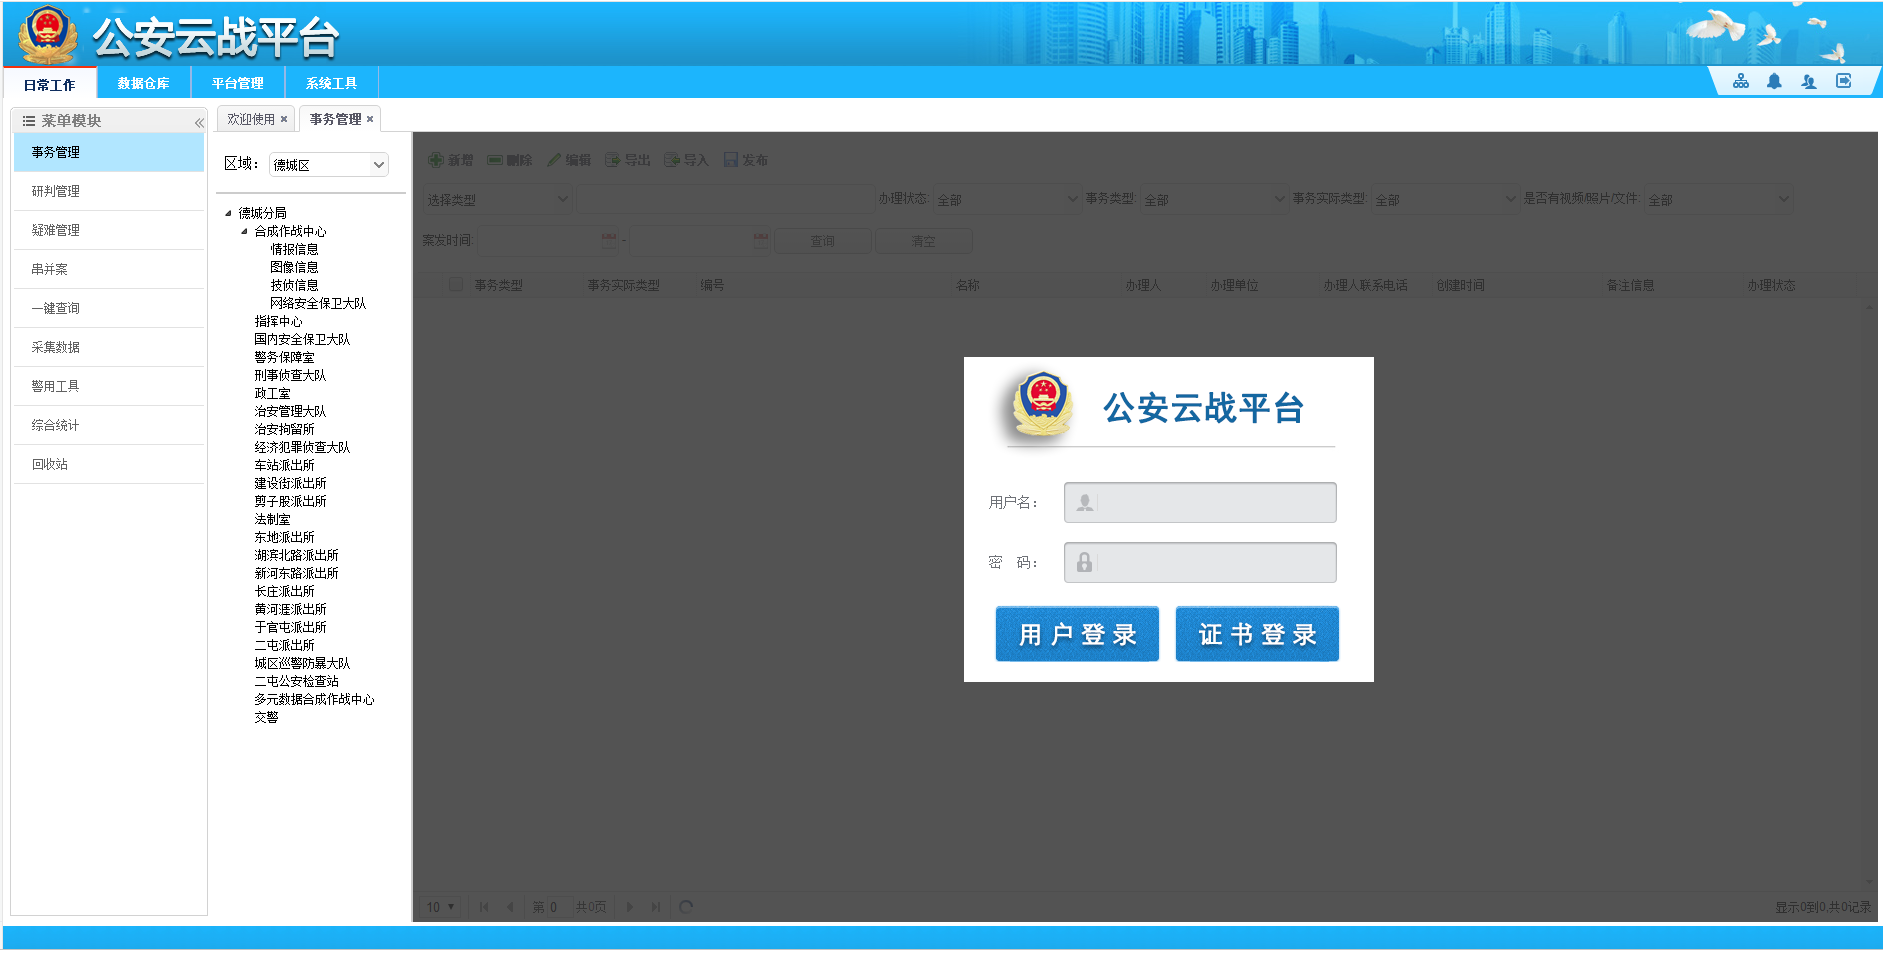Click the keyword search field beside 选择类型
1883x953 pixels.
726,199
